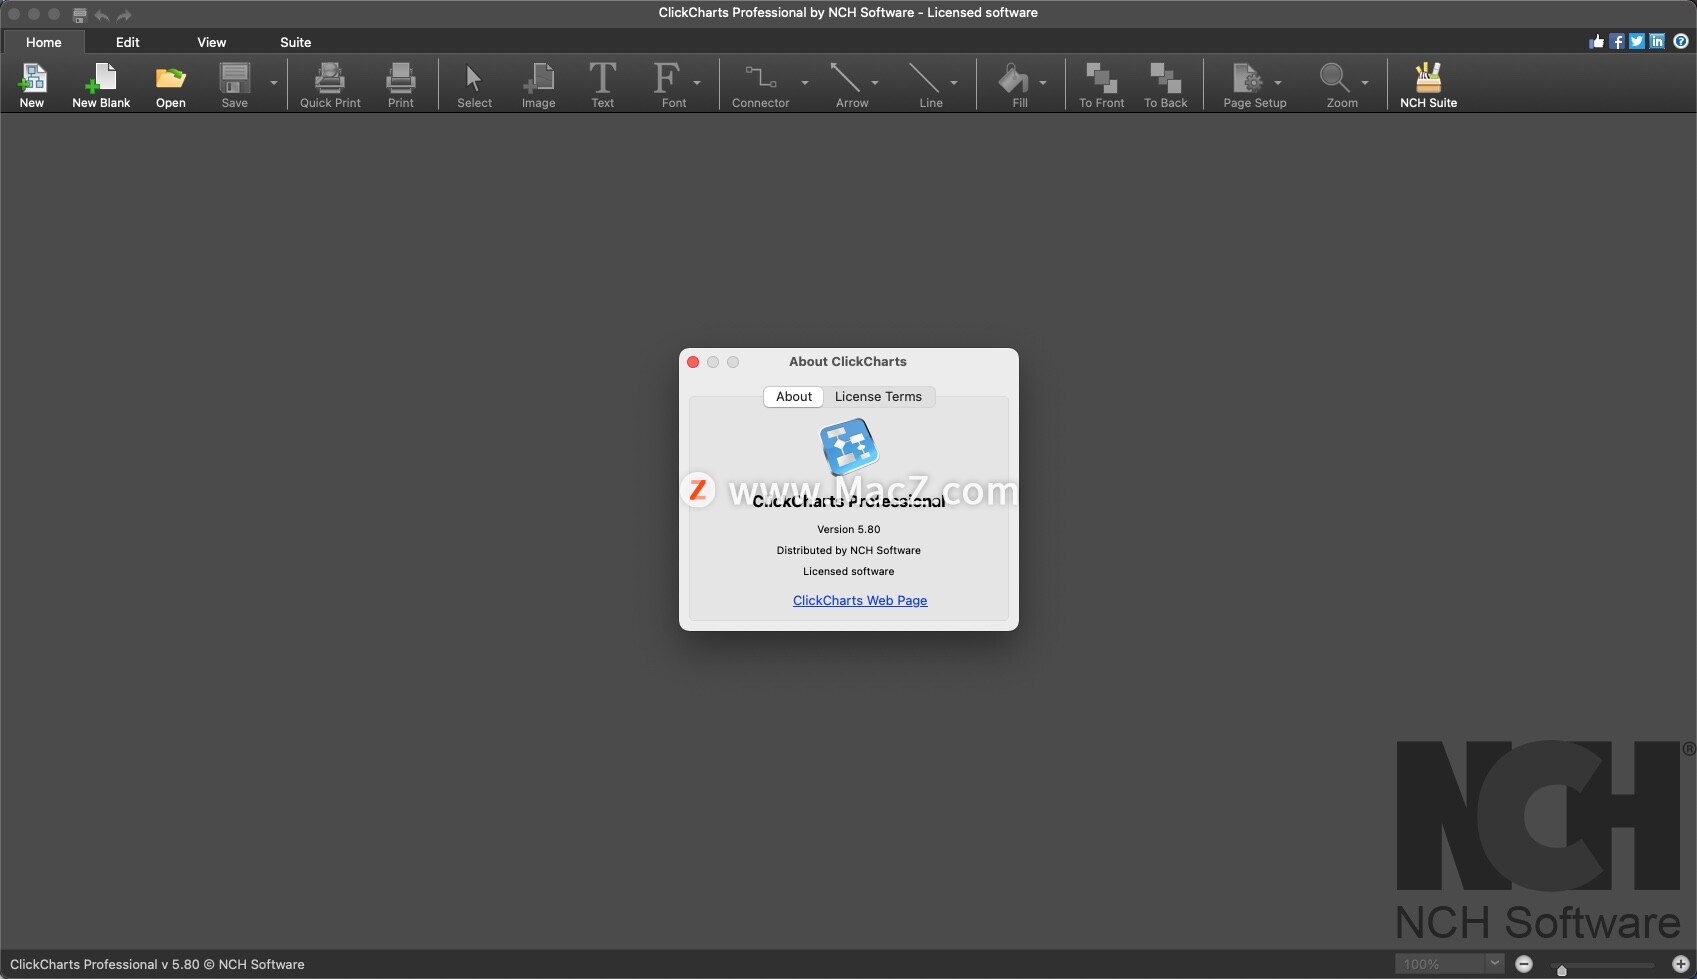Choose the Select pointer tool
1697x979 pixels.
point(474,78)
